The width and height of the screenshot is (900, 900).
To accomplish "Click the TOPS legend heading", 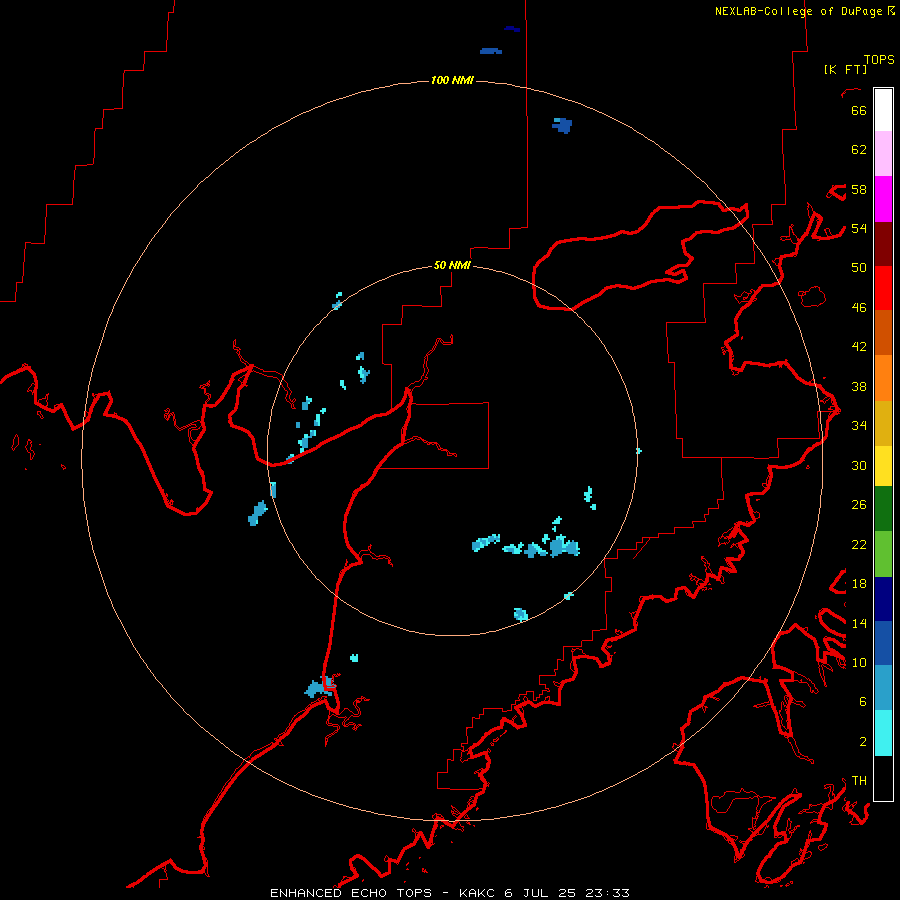I will (879, 60).
